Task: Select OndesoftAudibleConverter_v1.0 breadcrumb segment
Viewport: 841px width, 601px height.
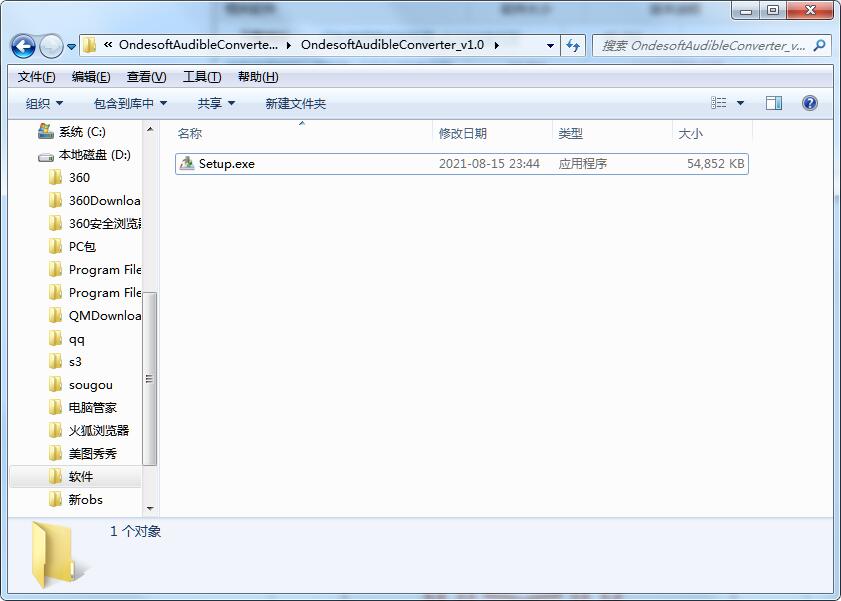Action: (392, 45)
